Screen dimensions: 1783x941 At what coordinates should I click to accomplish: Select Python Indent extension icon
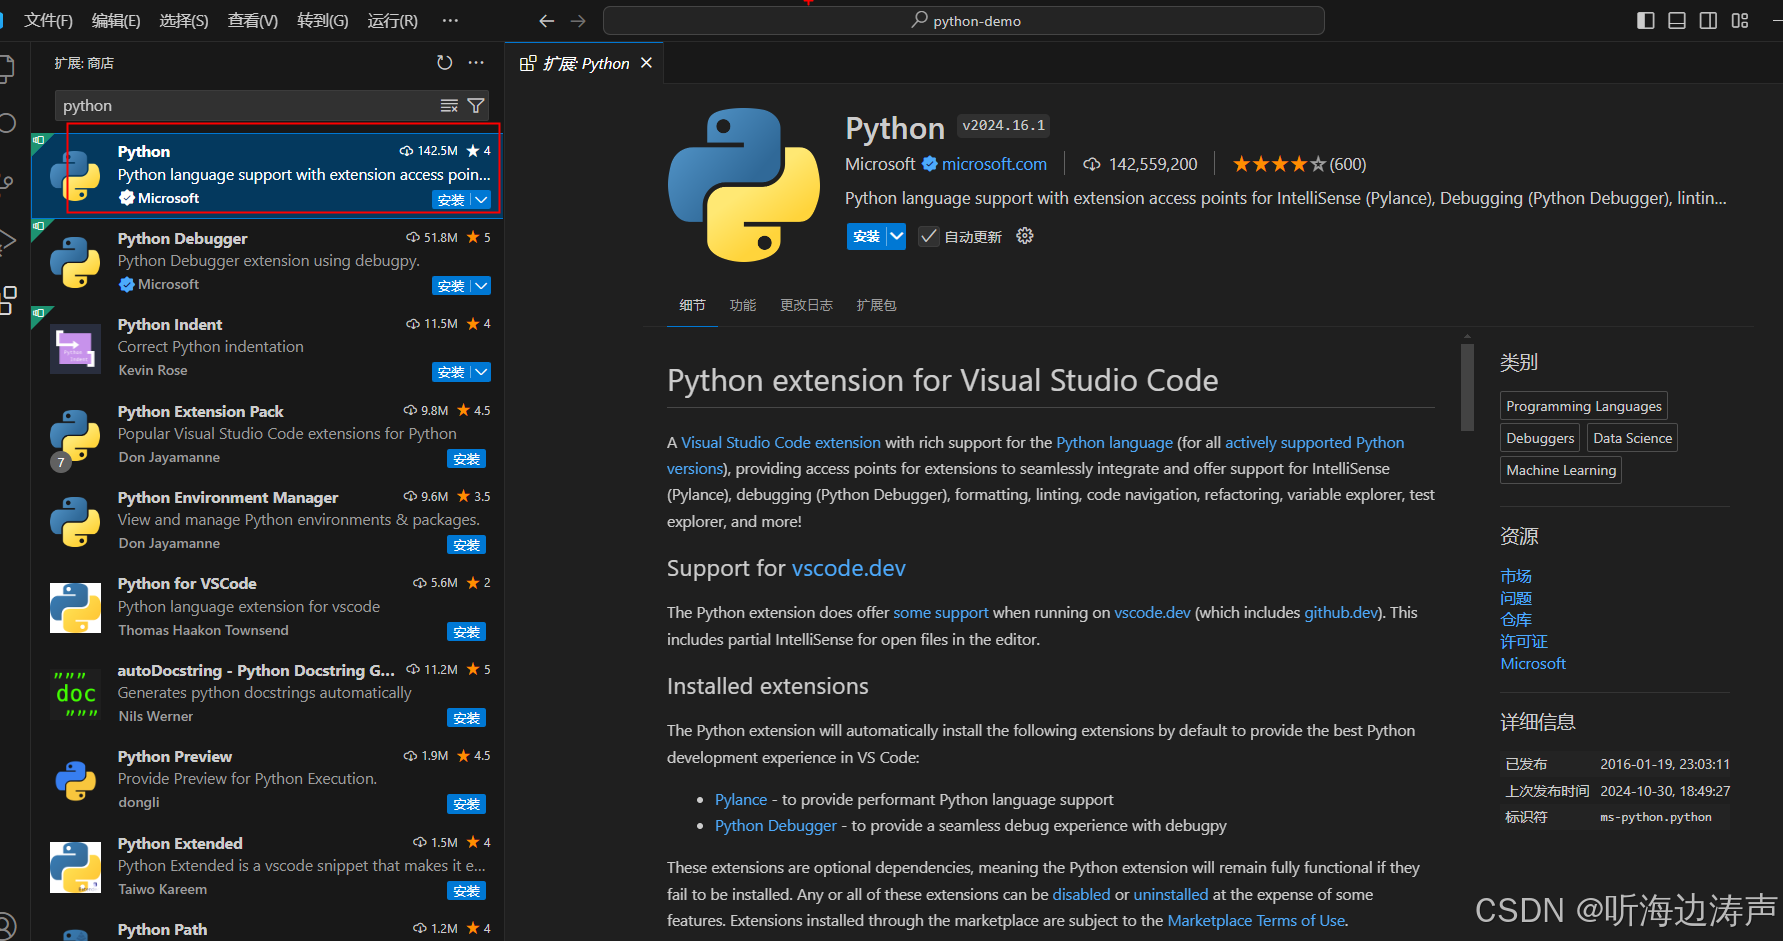(75, 348)
